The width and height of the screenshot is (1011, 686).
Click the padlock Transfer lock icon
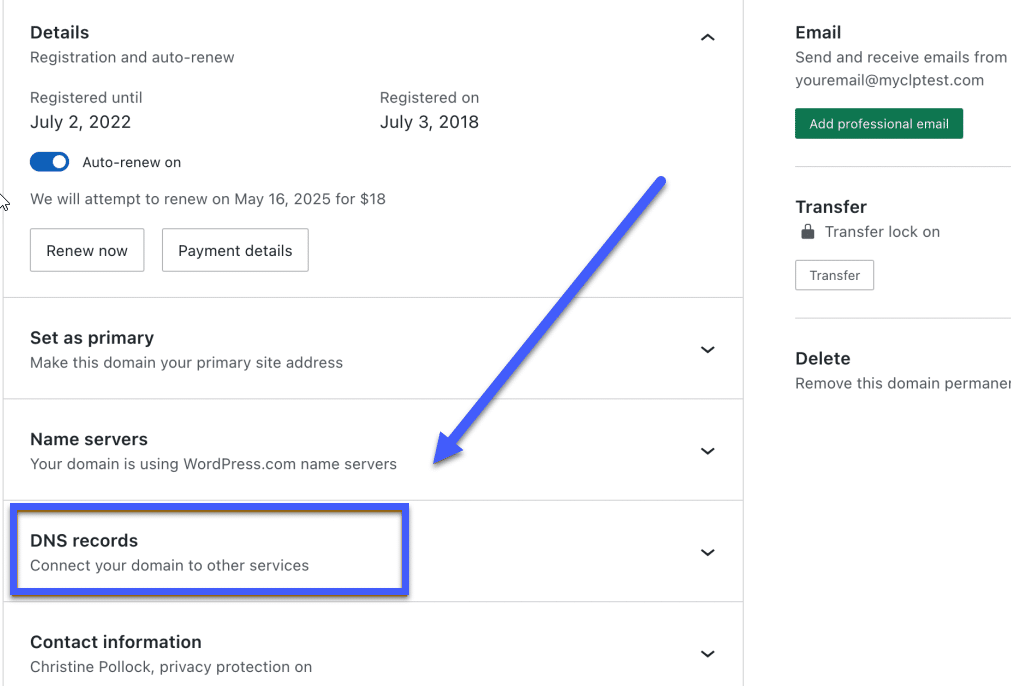[807, 232]
